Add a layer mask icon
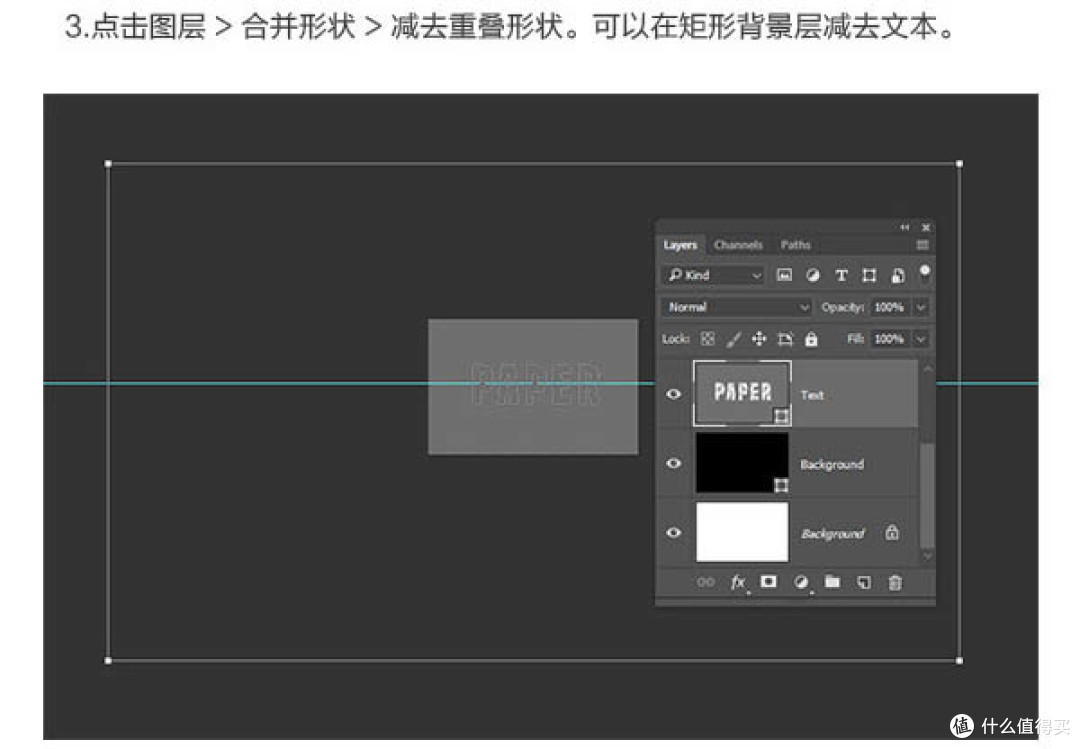The width and height of the screenshot is (1080, 749). coord(769,582)
